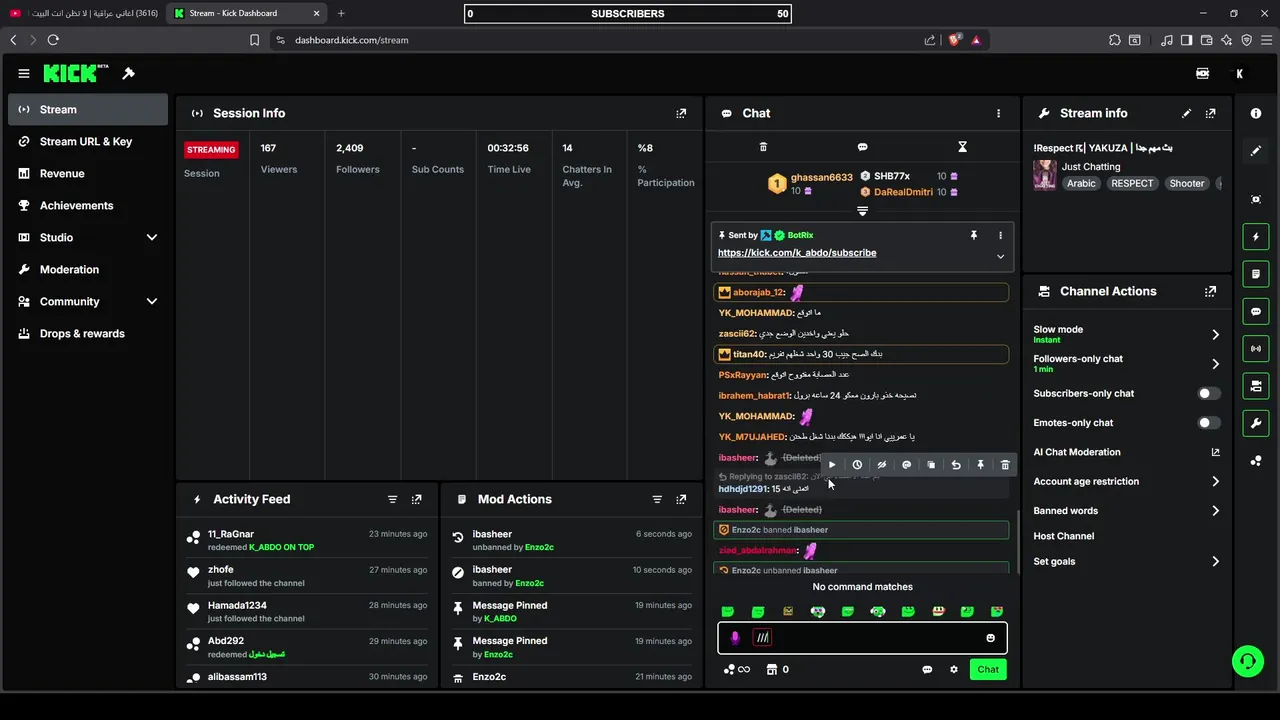
Task: Open Moderation page
Action: pyautogui.click(x=88, y=269)
